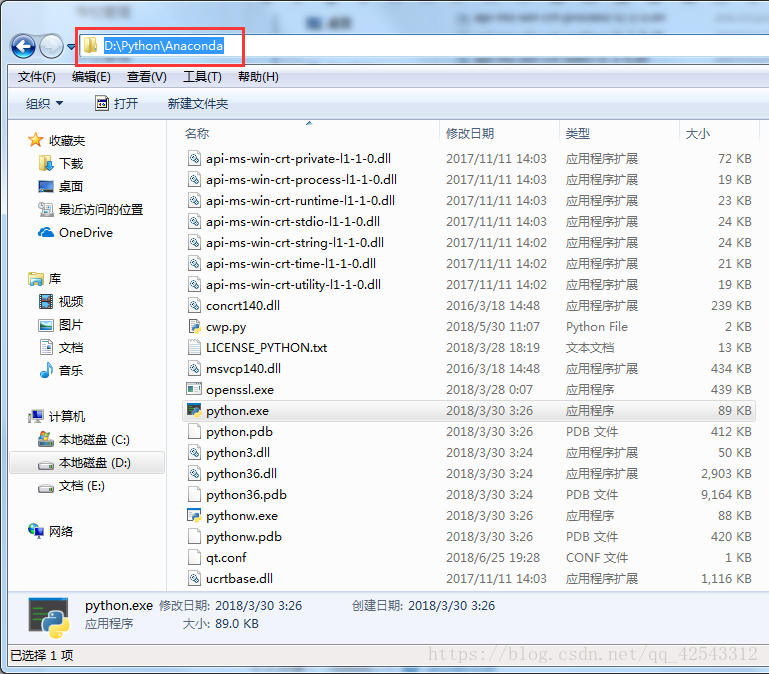Sort by 大小 column header
Screen dimensions: 769x674
(697, 133)
